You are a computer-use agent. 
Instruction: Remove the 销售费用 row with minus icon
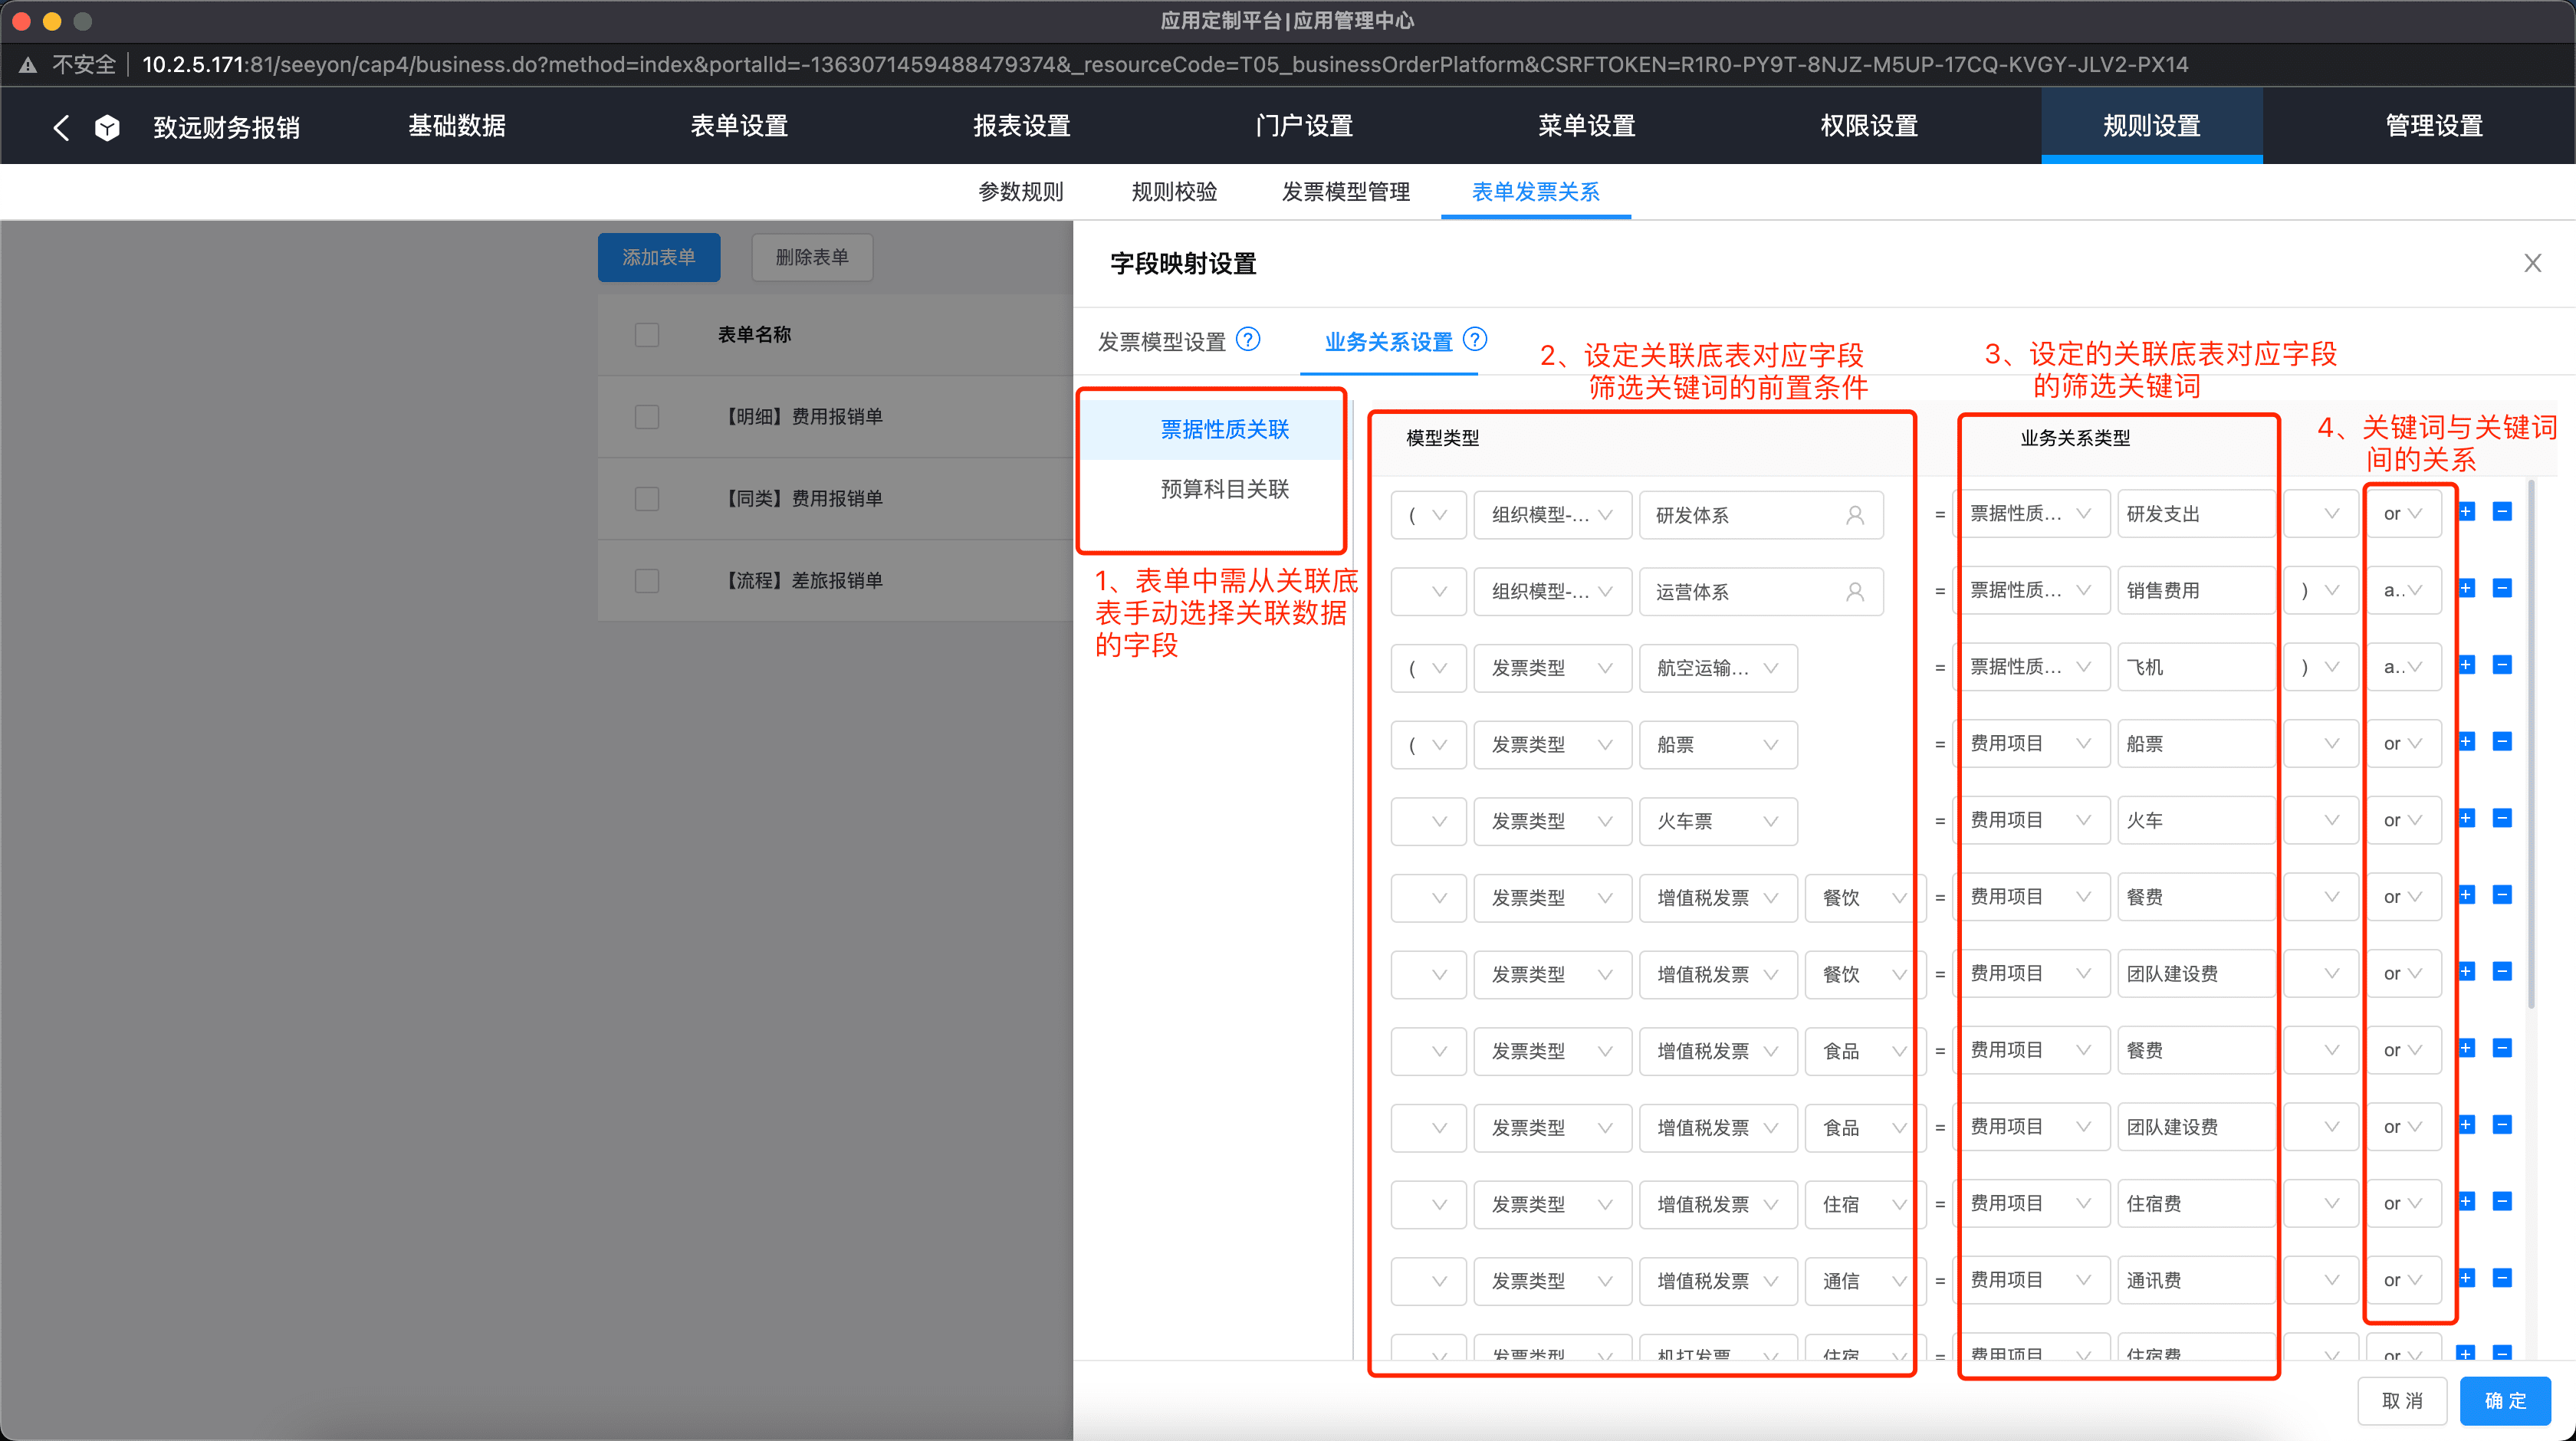(x=2502, y=588)
